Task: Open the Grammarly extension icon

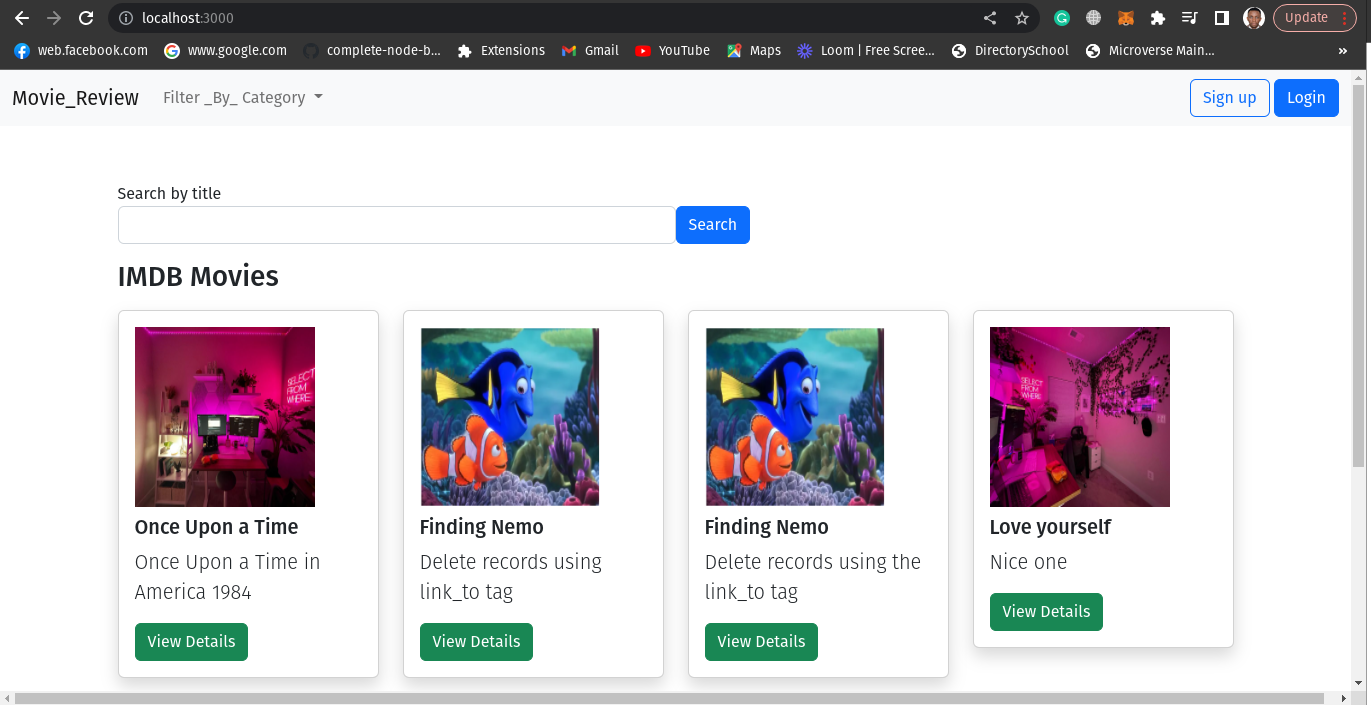Action: (1062, 18)
